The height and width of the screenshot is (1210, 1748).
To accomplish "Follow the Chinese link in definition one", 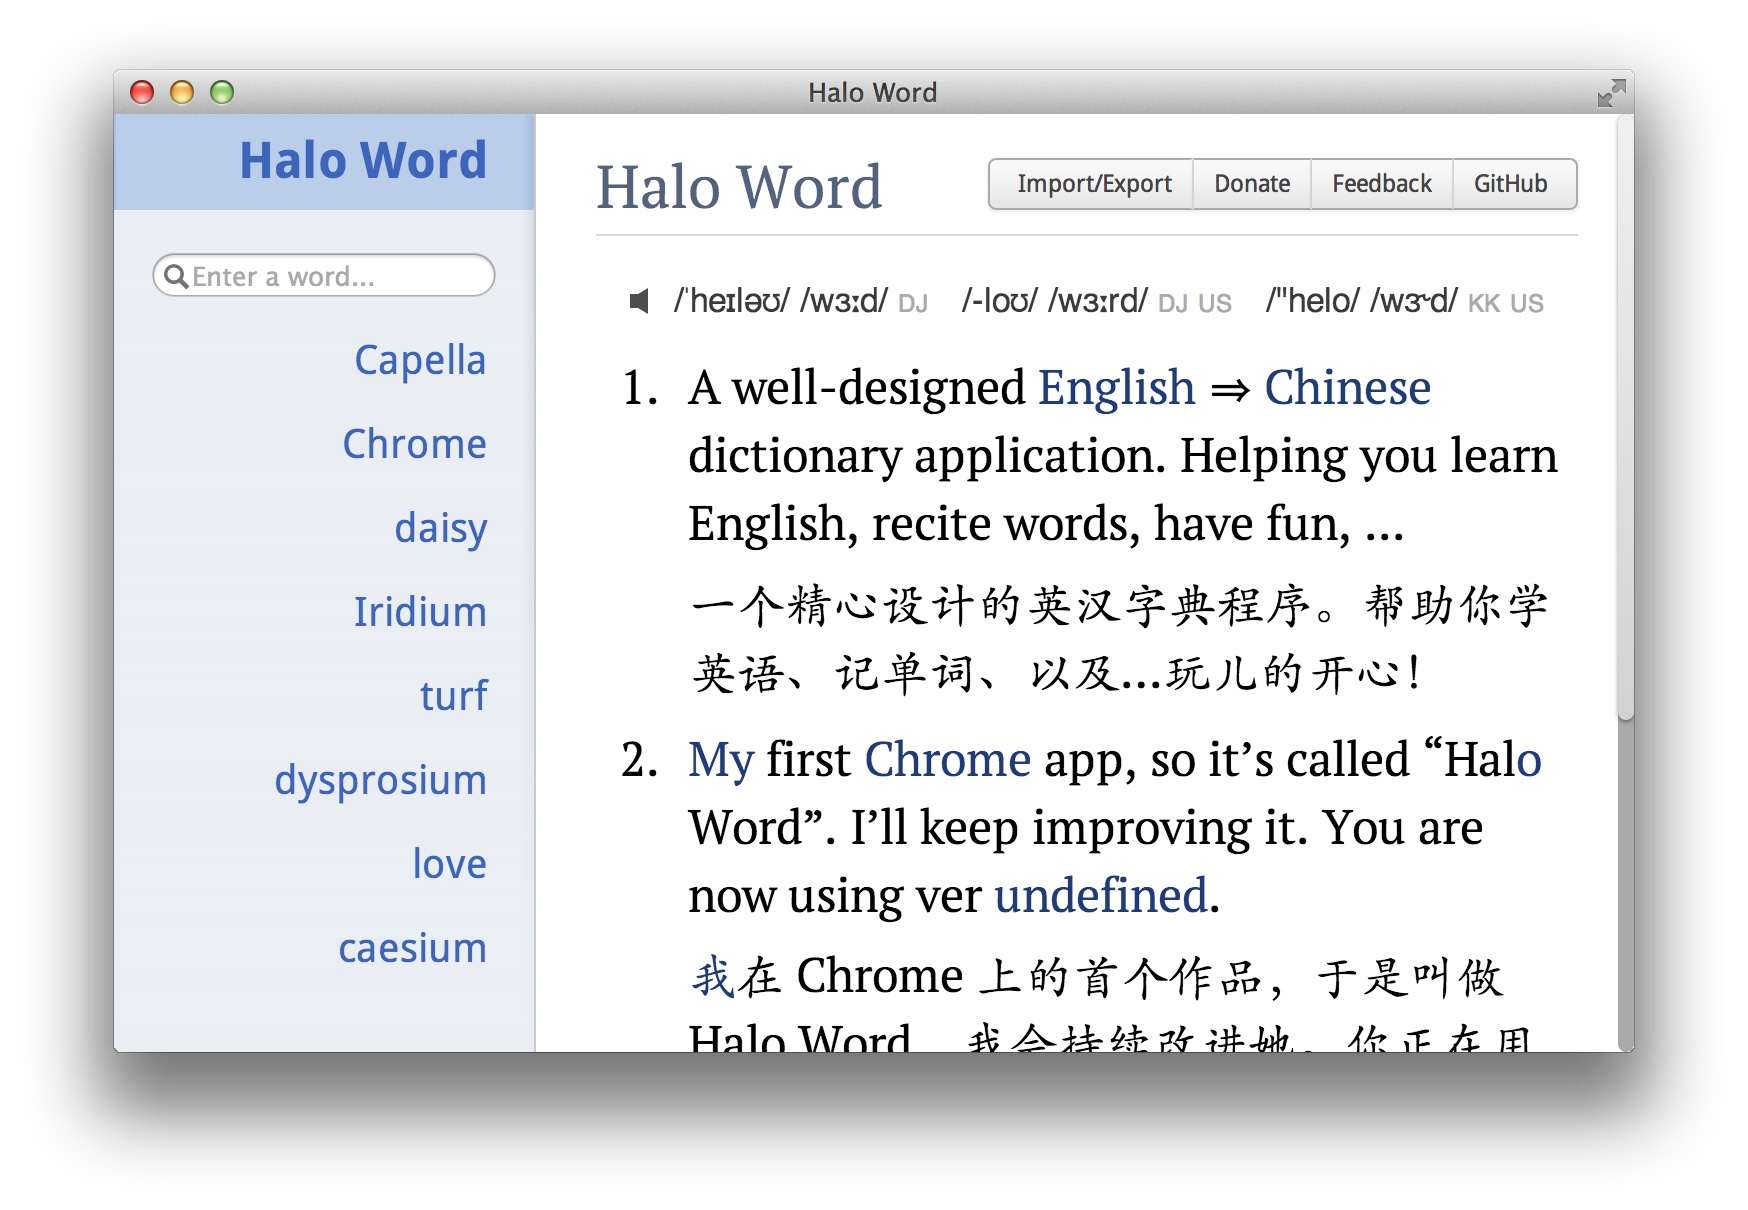I will 1347,387.
